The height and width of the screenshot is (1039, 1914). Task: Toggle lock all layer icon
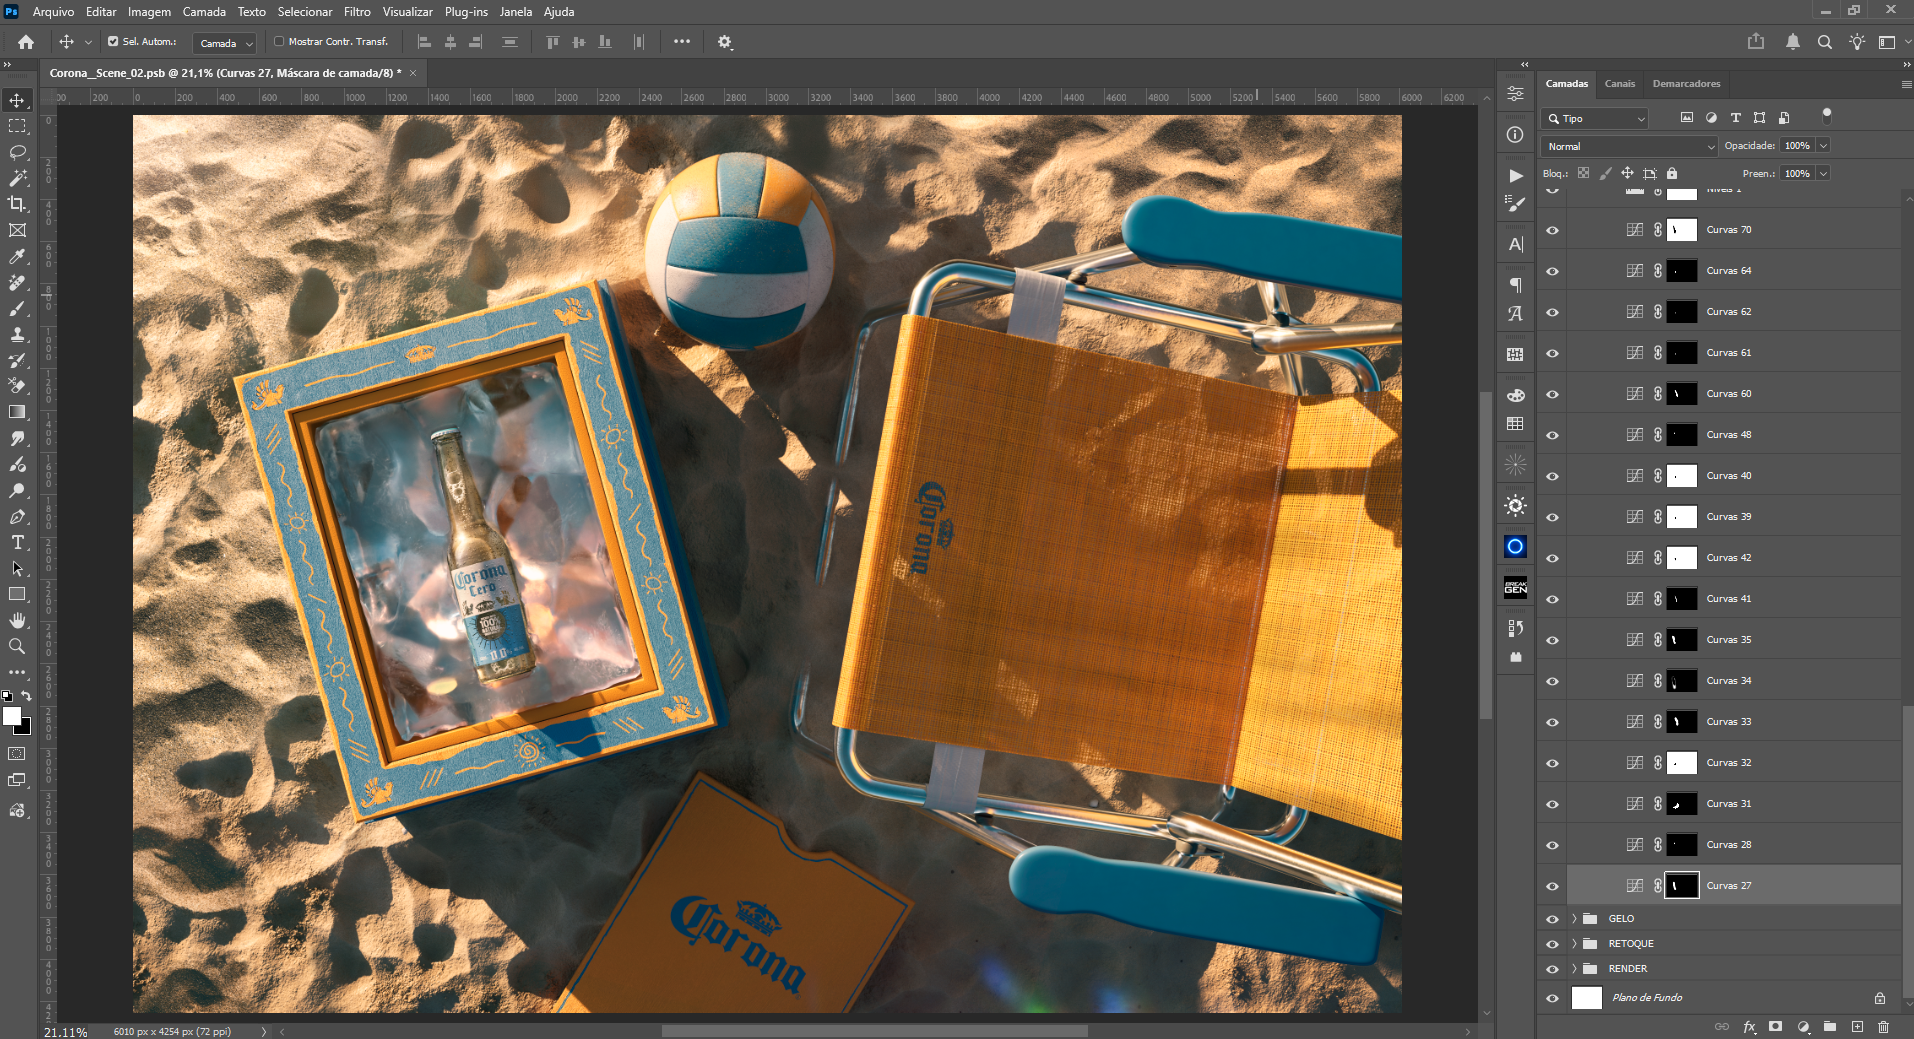[1672, 174]
